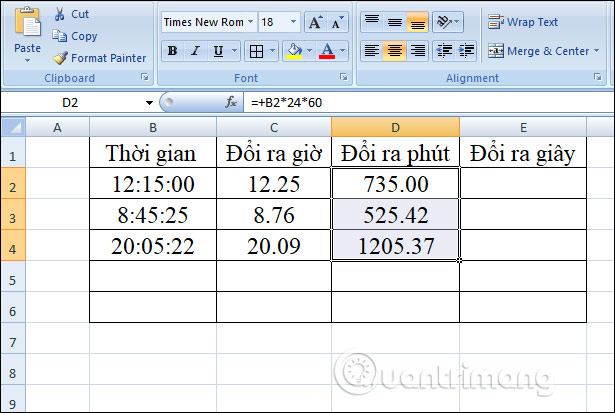Select row 7 header
The height and width of the screenshot is (413, 615).
point(13,338)
